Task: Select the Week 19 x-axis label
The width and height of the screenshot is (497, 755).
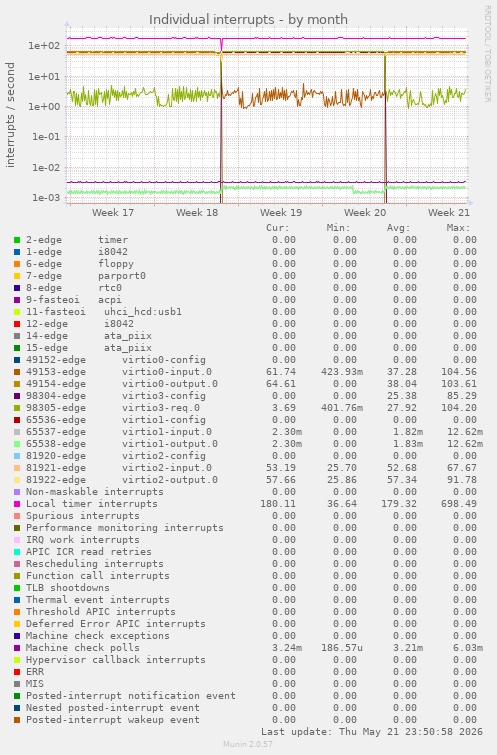Action: coord(281,212)
